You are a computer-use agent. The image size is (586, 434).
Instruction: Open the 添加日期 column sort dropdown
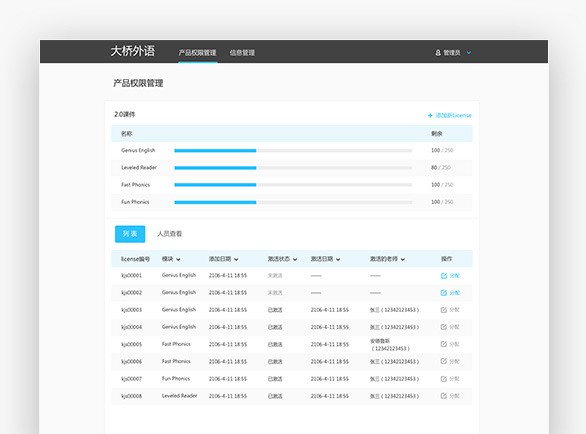[x=236, y=259]
